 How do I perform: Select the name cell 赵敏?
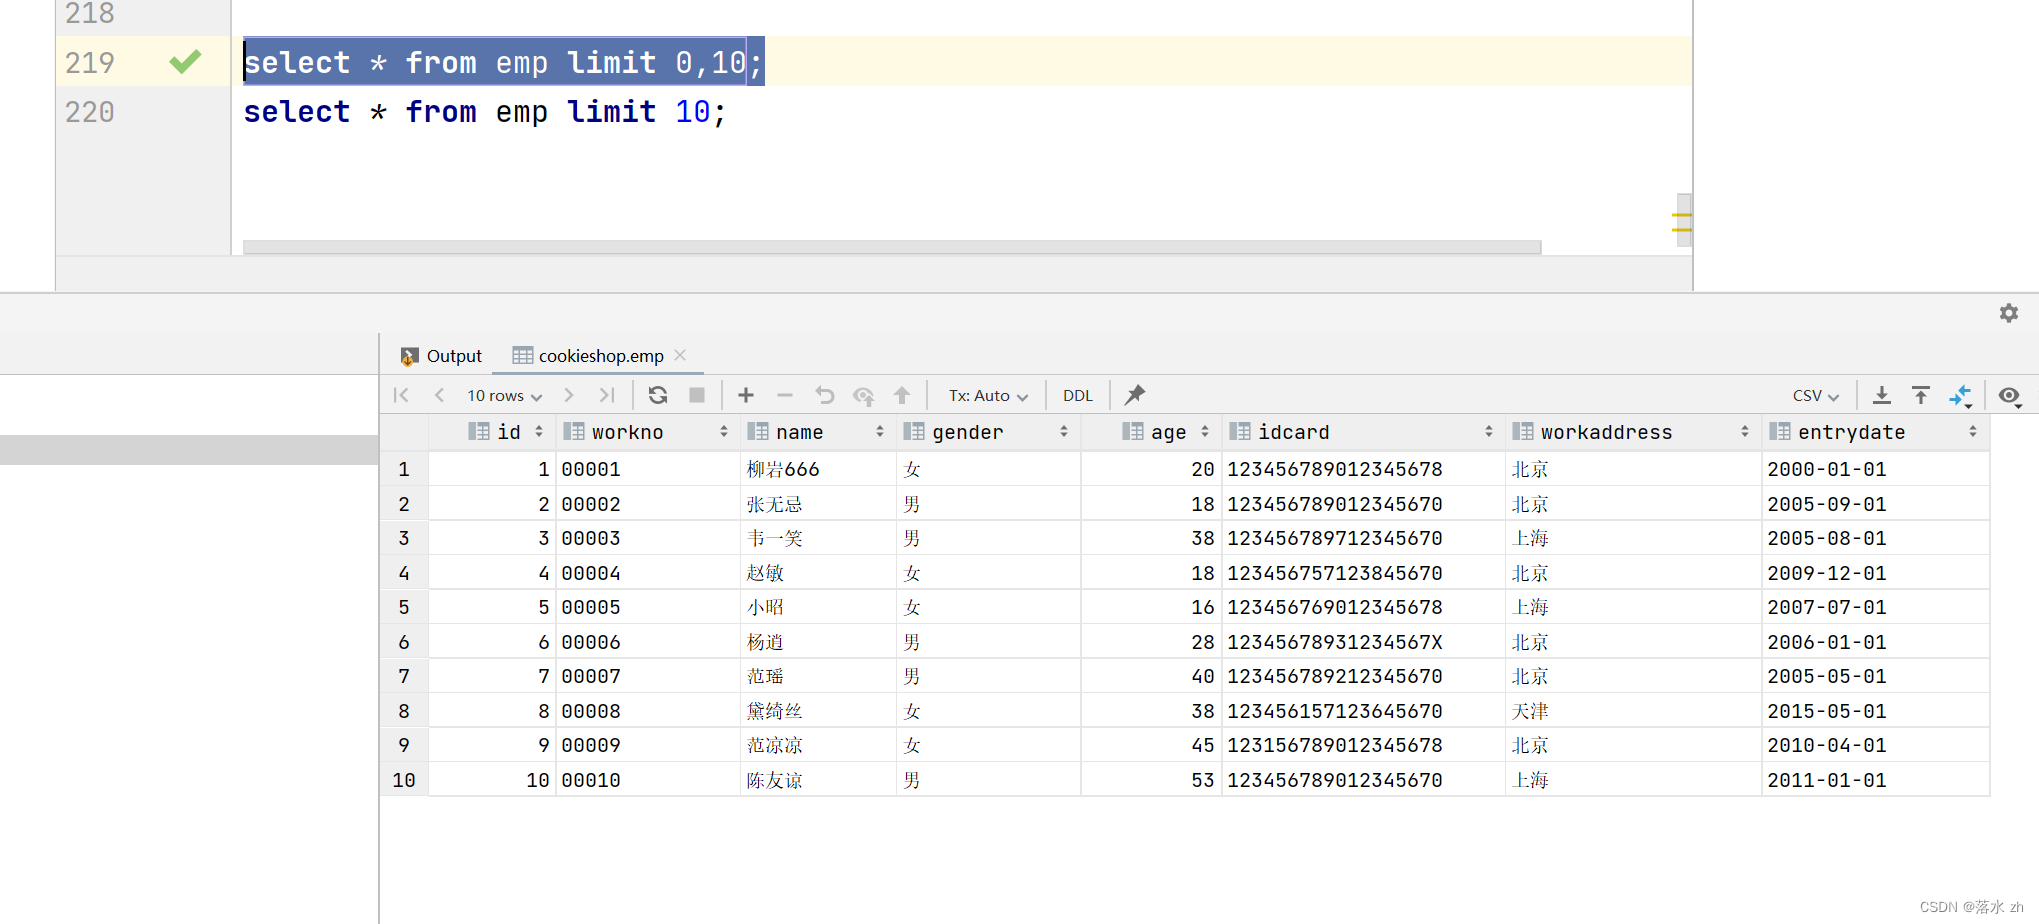[x=817, y=573]
